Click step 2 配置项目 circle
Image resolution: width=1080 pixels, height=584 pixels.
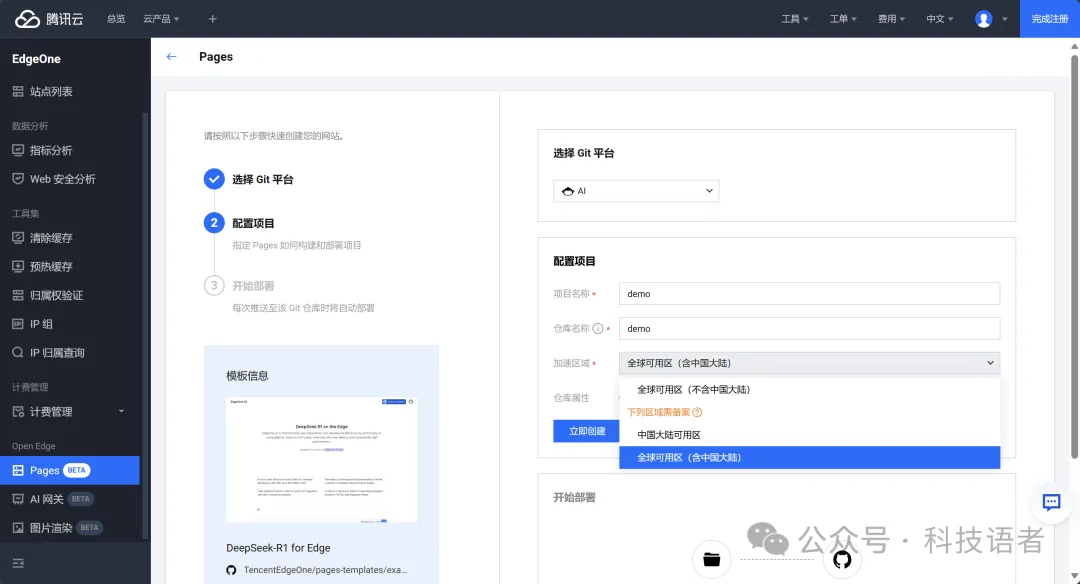[214, 222]
